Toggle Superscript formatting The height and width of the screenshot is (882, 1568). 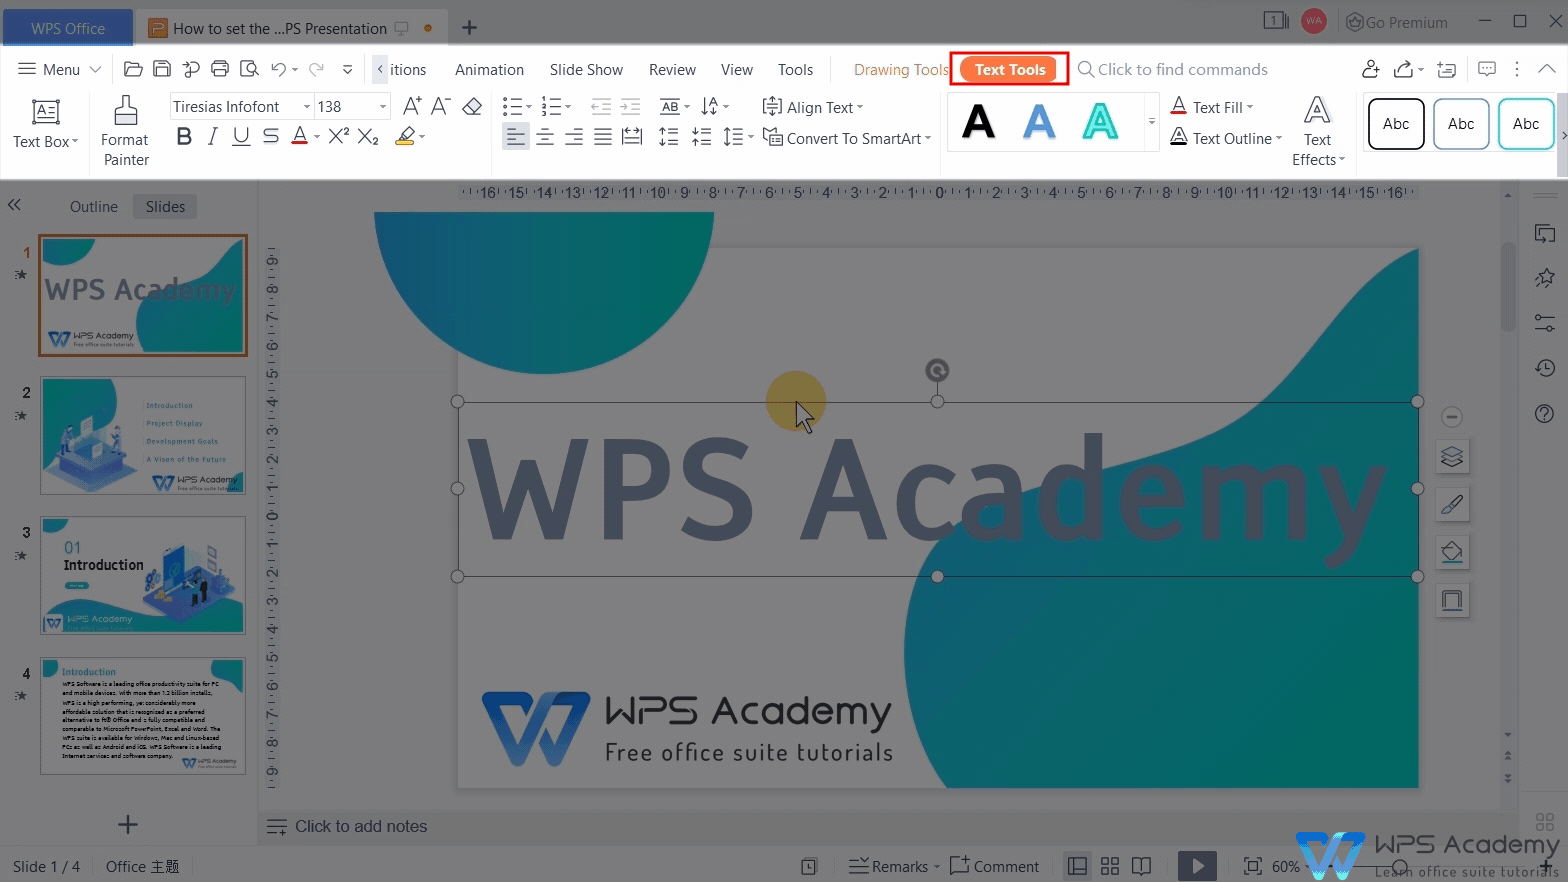339,136
